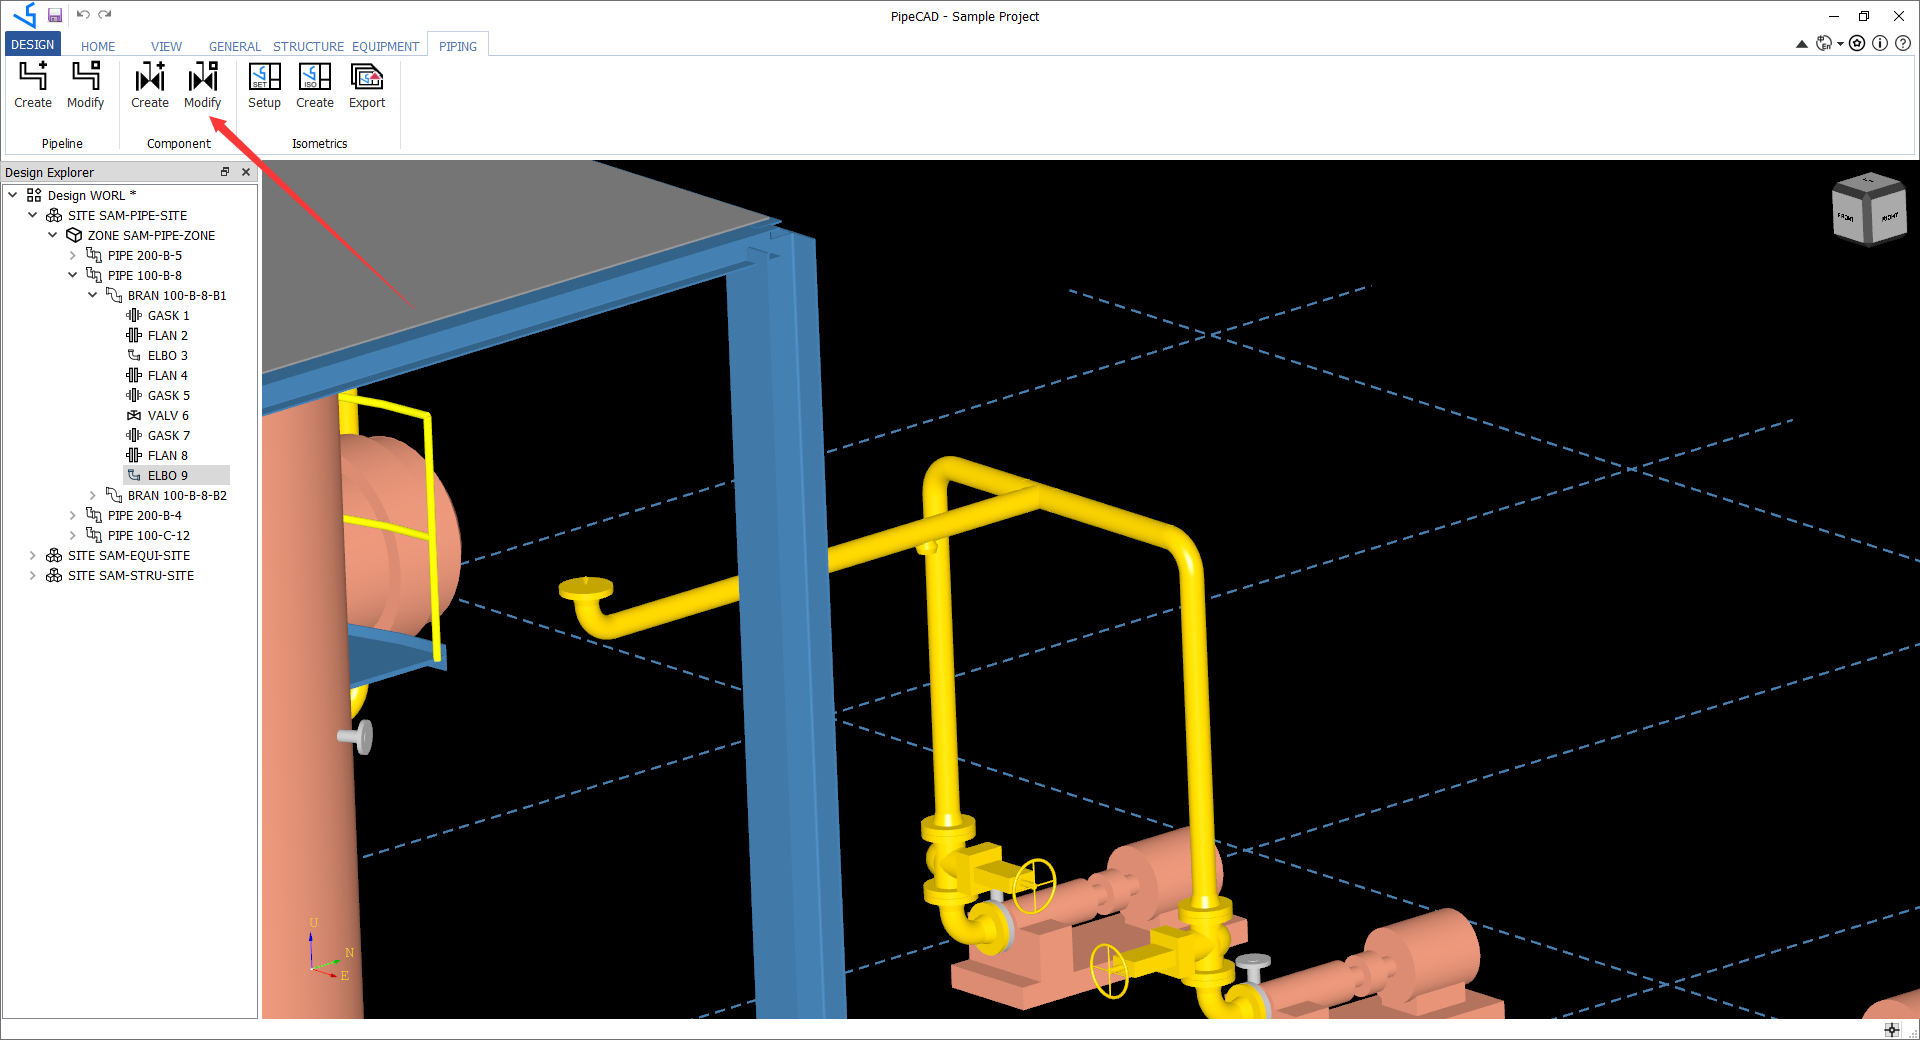
Task: Select the Pipeline Create tool
Action: (33, 85)
